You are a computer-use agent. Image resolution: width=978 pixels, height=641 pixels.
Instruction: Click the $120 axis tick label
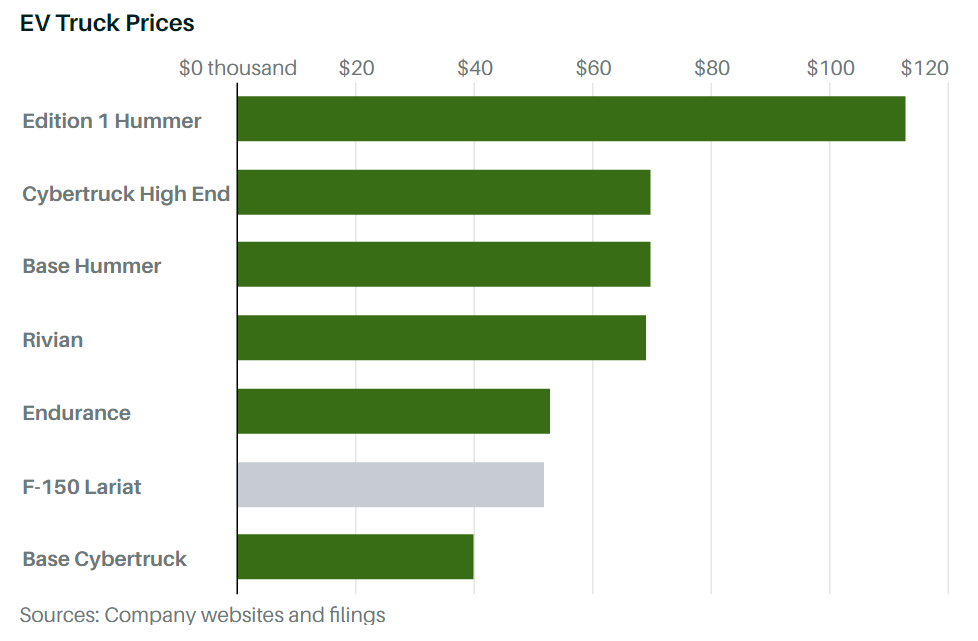924,68
